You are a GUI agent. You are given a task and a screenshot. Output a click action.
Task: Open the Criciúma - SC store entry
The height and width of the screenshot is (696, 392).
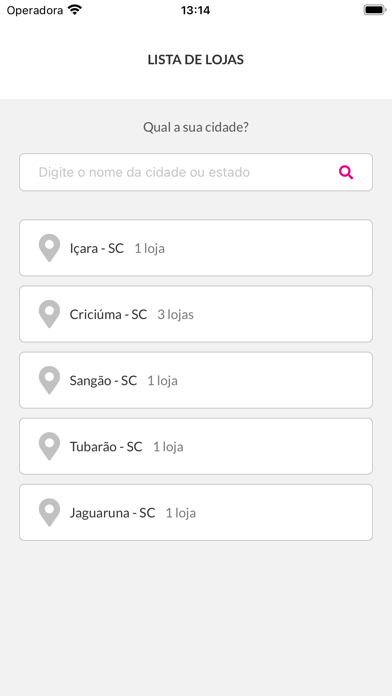pos(196,314)
